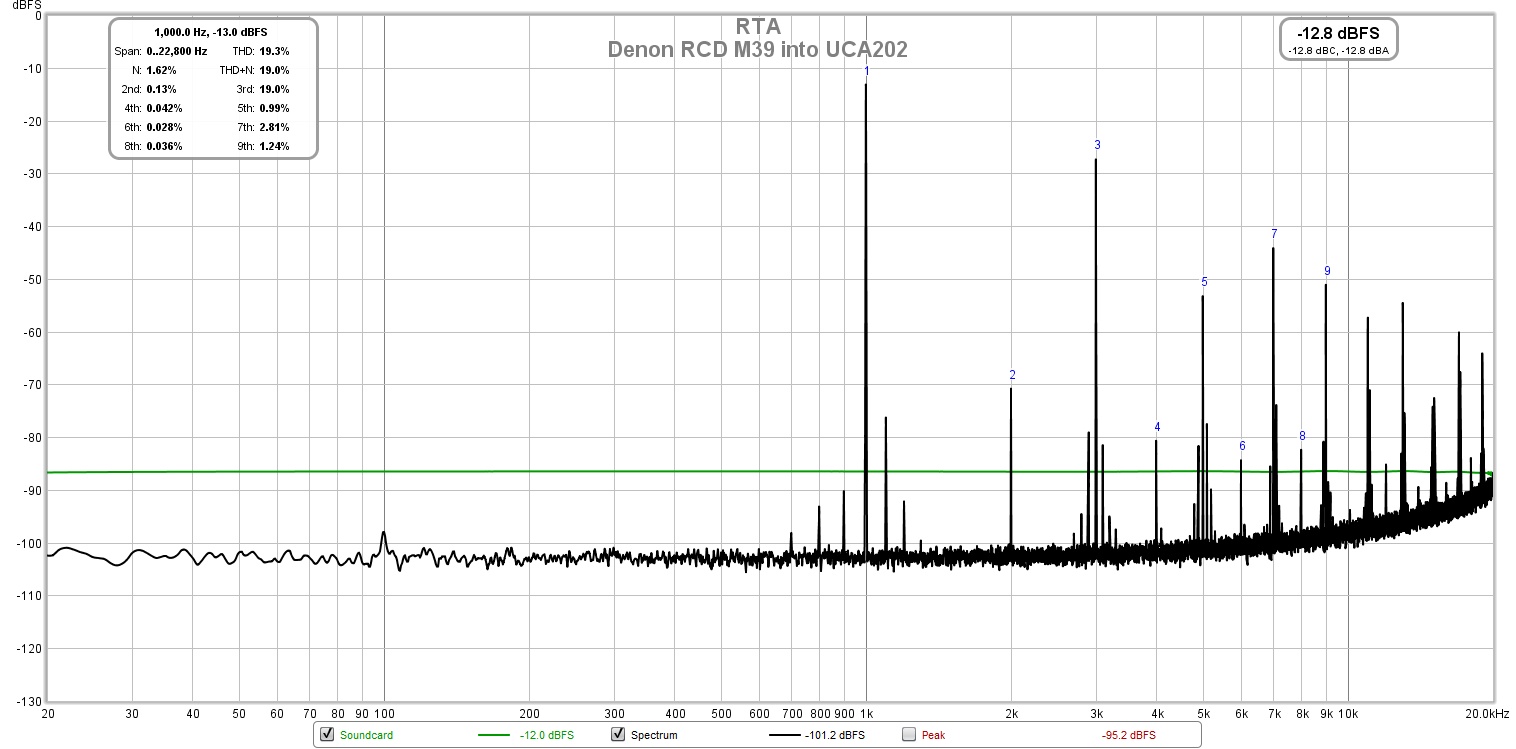Click harmonic marker 4 at 4k

[x=1157, y=427]
